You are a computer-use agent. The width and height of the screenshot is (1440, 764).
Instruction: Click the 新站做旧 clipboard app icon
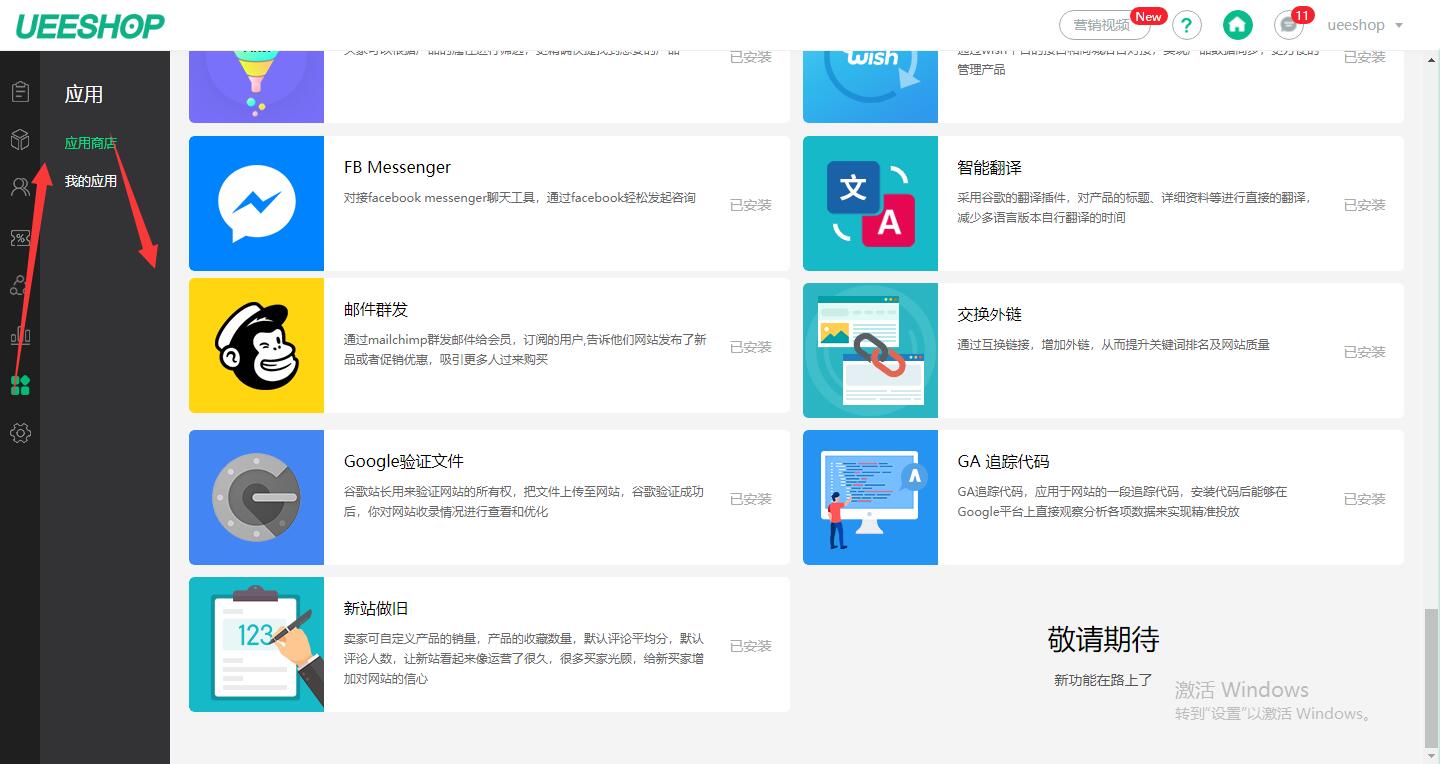(256, 644)
